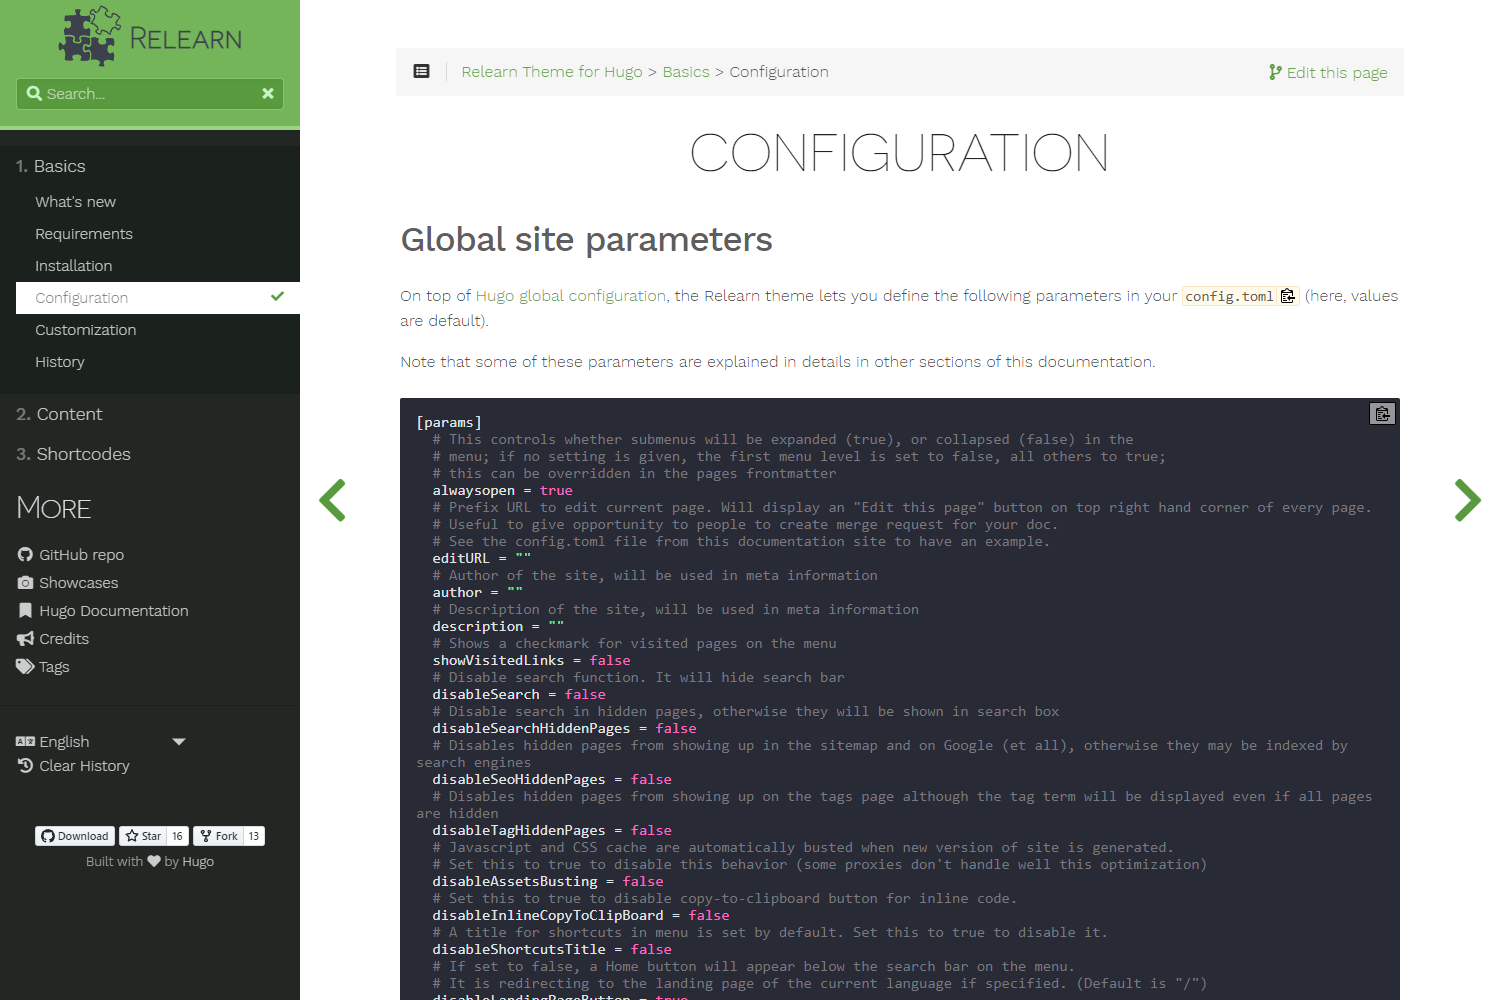Open Hugo Documentation shortcut
The width and height of the screenshot is (1500, 1000).
[103, 611]
